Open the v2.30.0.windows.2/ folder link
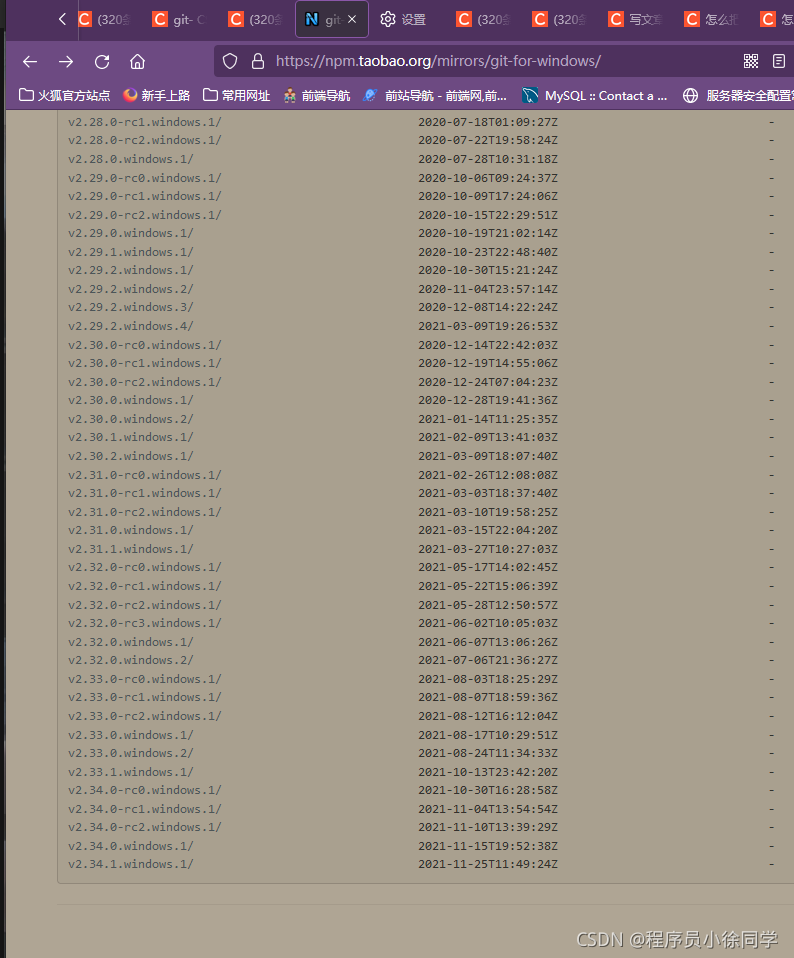This screenshot has height=958, width=794. [x=131, y=419]
